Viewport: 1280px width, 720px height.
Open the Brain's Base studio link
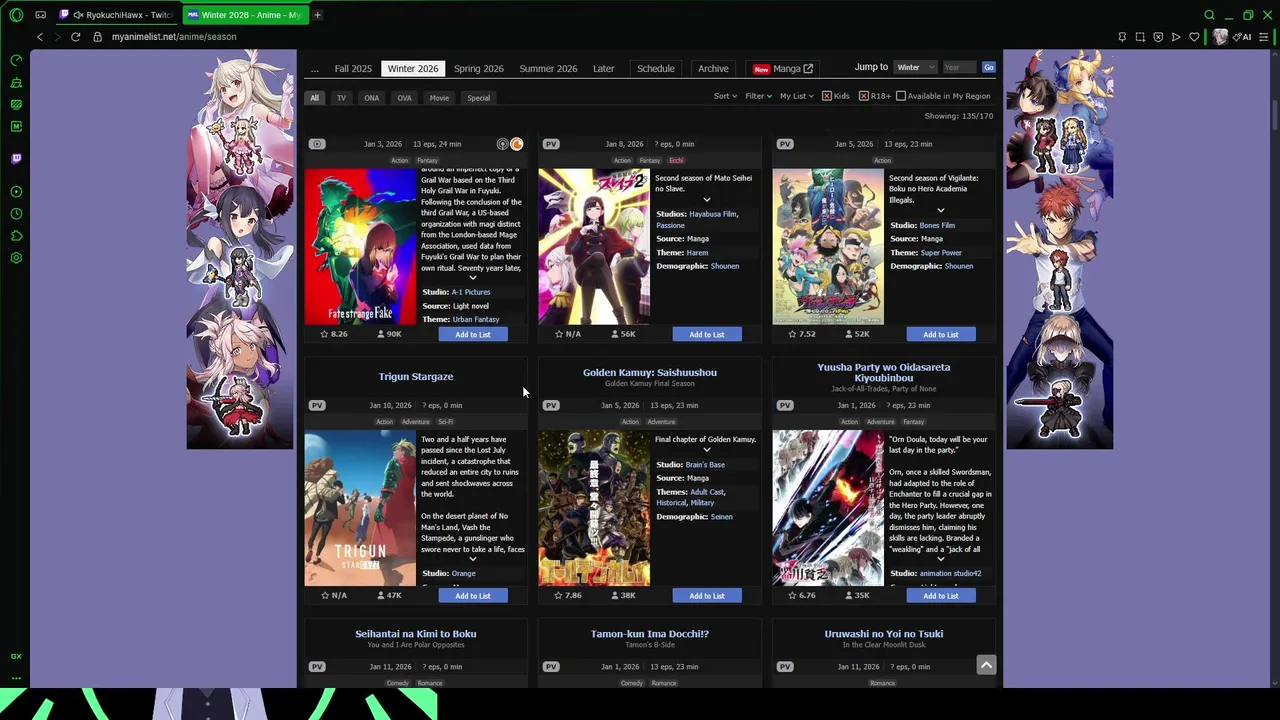(x=705, y=465)
